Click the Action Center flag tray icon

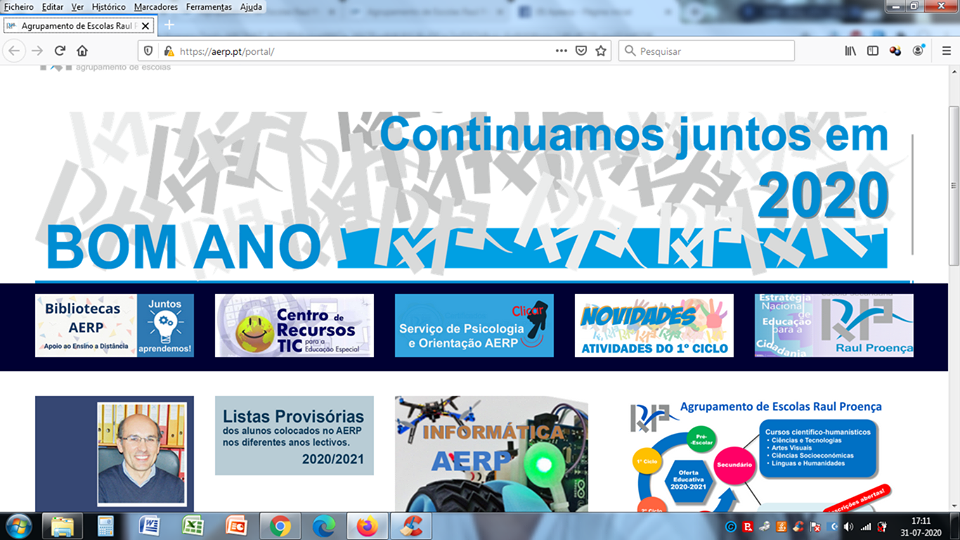(x=815, y=527)
